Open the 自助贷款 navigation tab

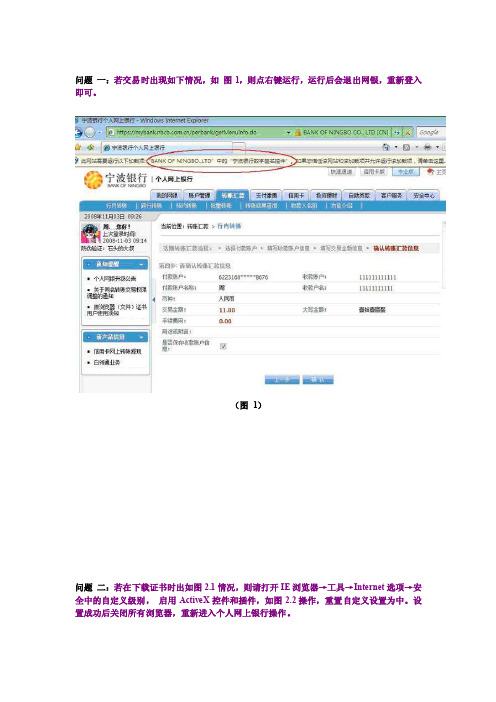point(359,196)
